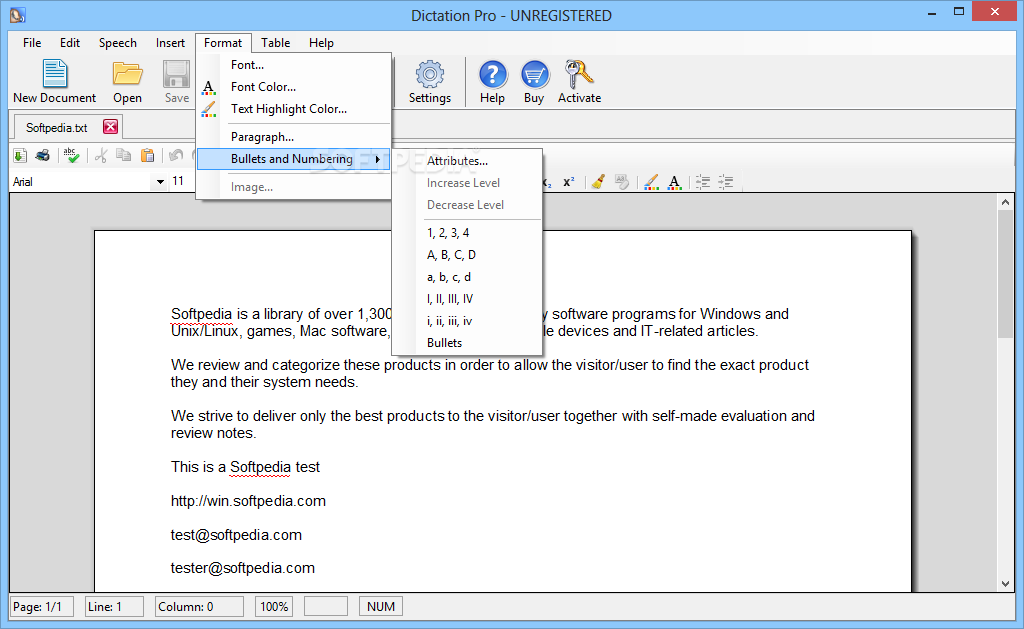
Task: Click the Line: 1 status indicator
Action: tap(114, 607)
